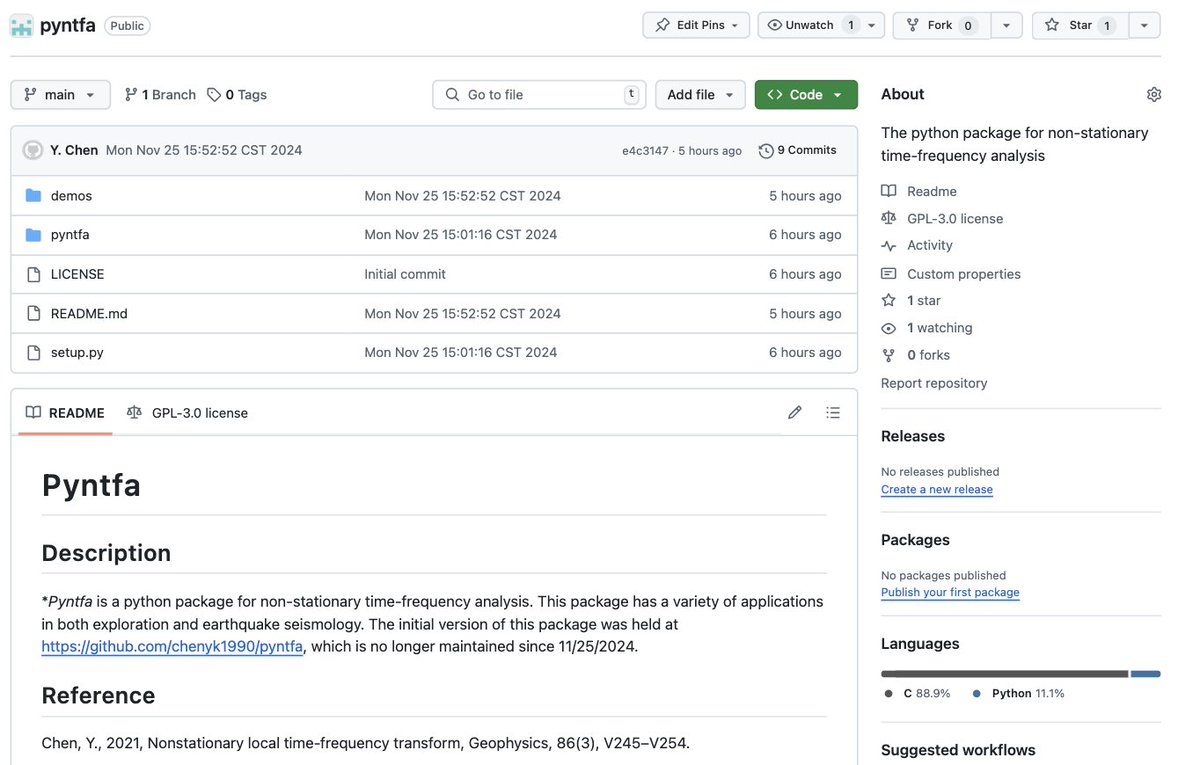Fork the repository
Image resolution: width=1200 pixels, height=765 pixels.
click(942, 25)
